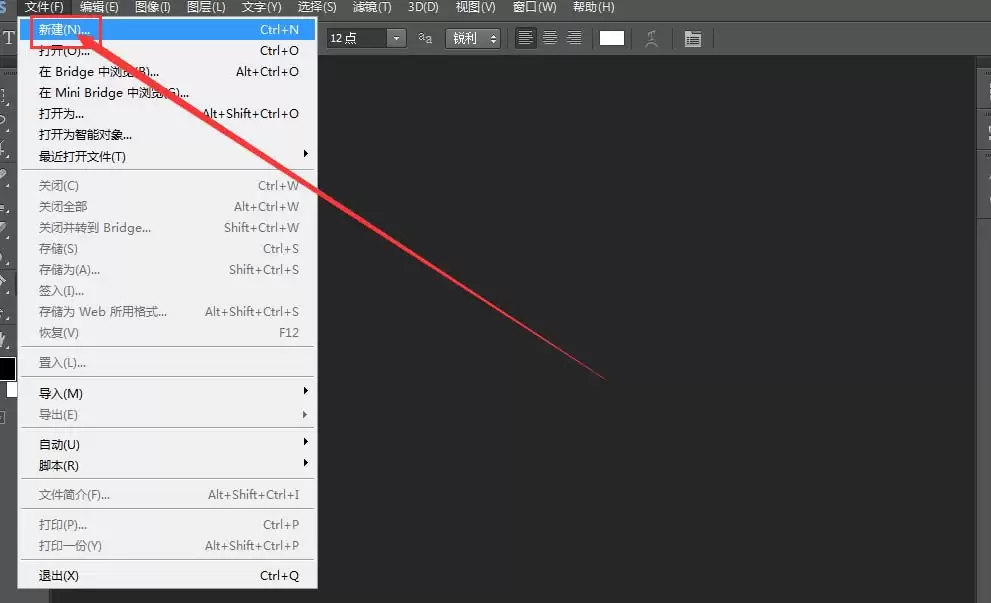
Task: Open the 窗口(W) menu
Action: pos(535,8)
